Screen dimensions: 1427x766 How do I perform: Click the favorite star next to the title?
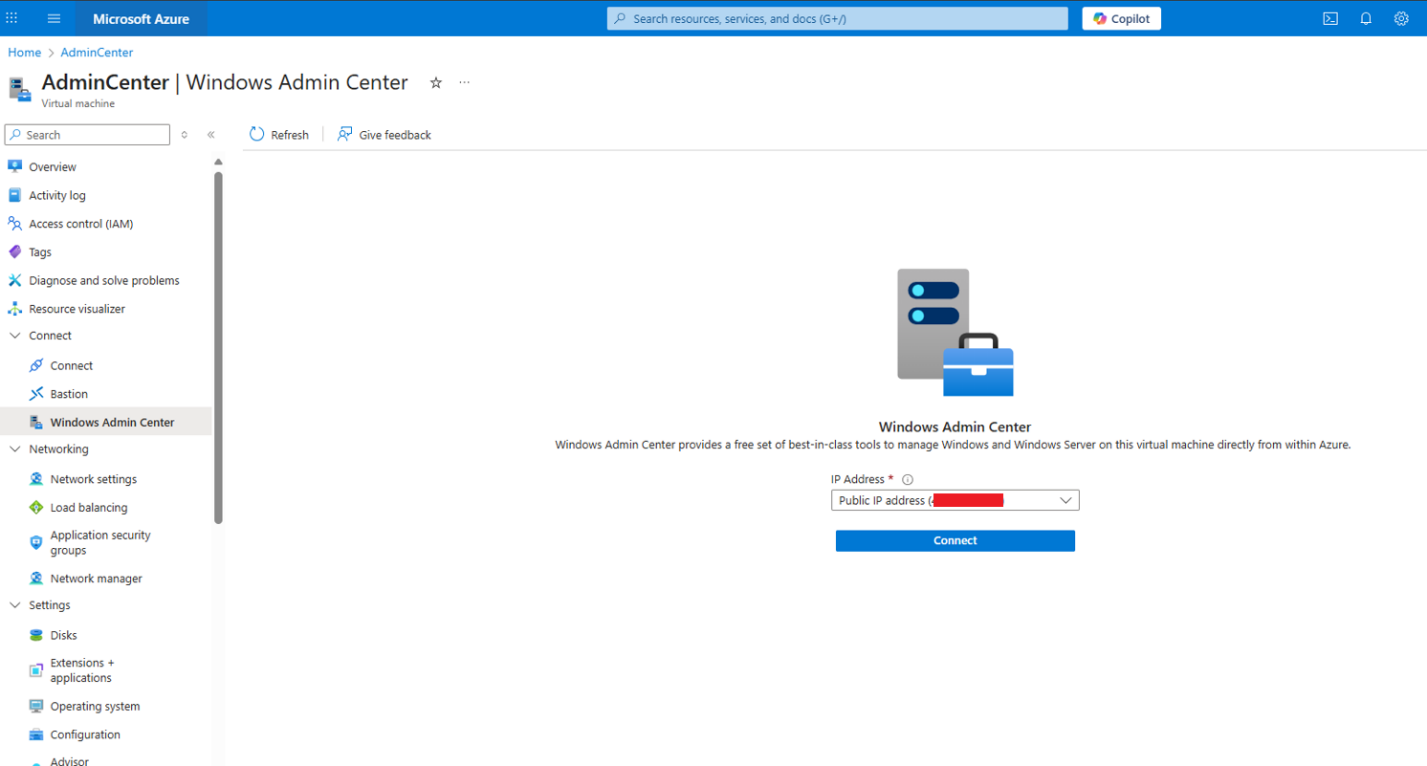(x=436, y=83)
